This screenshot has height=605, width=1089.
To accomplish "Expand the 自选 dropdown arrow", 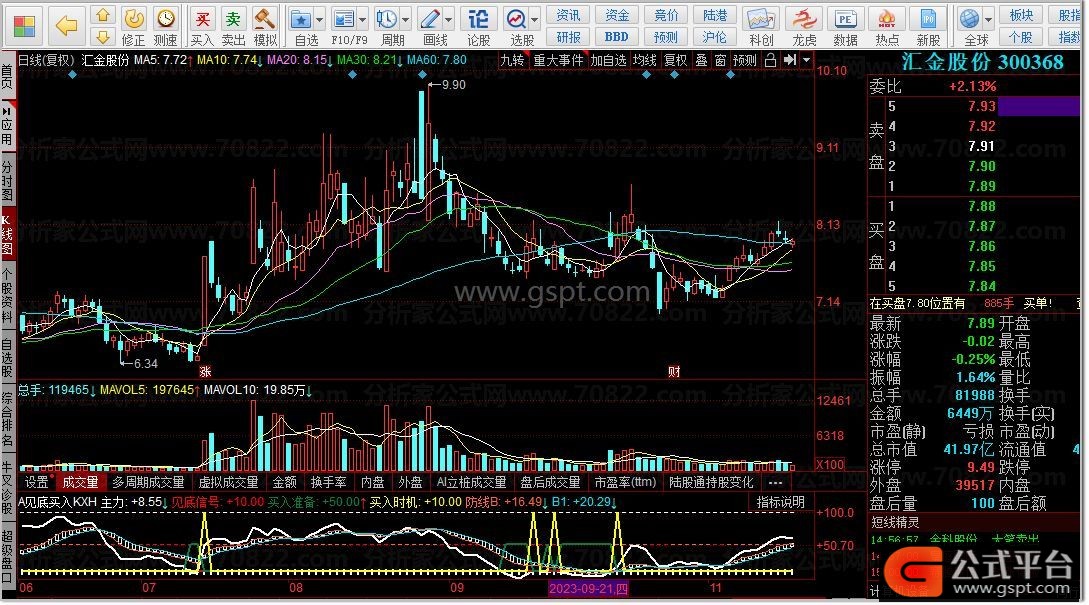I will pos(319,19).
